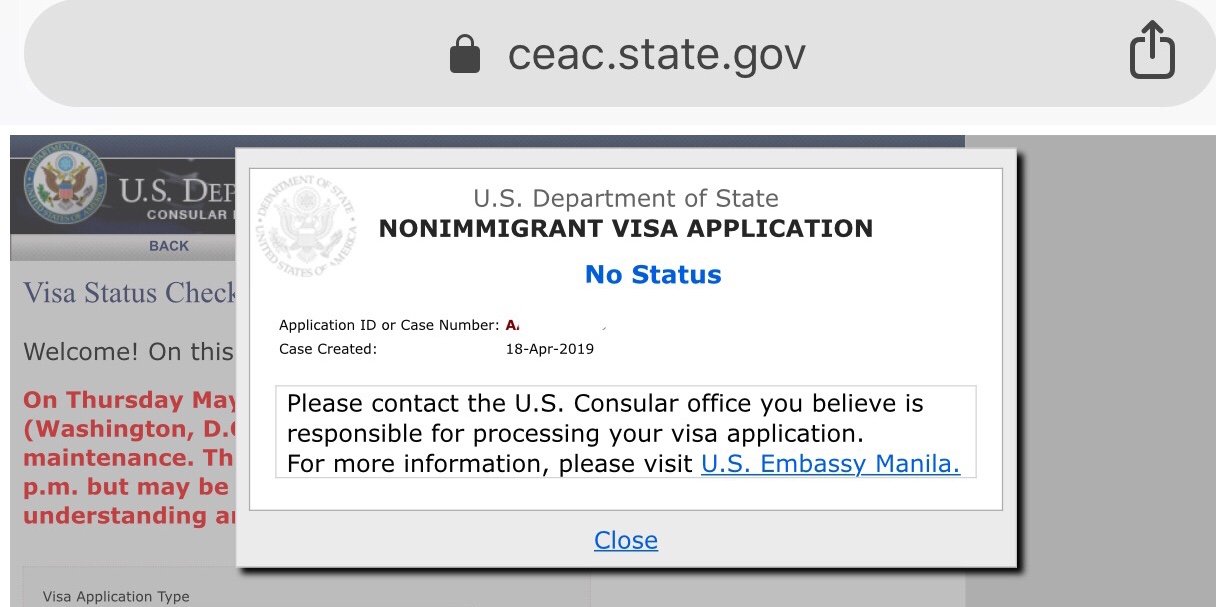Click the Welcome message text
This screenshot has width=1216, height=607.
128,352
